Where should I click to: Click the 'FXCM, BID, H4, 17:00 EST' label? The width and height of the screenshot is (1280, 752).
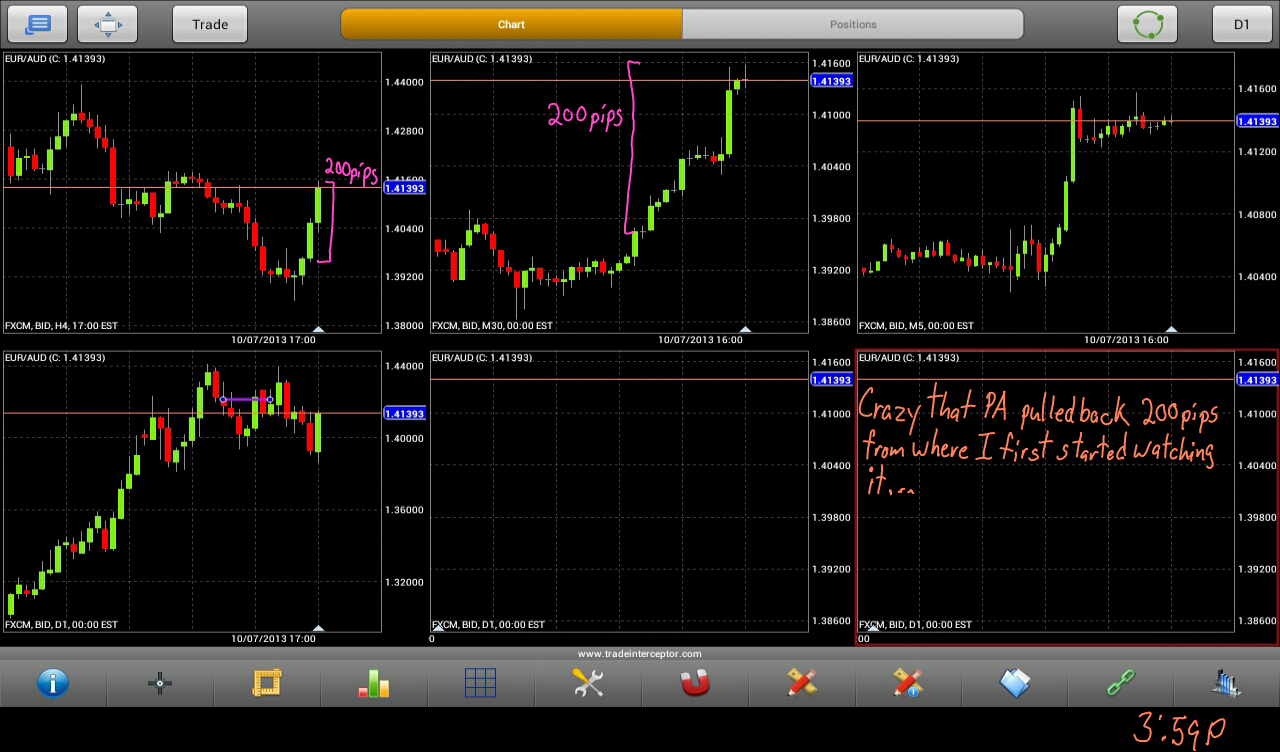(61, 326)
